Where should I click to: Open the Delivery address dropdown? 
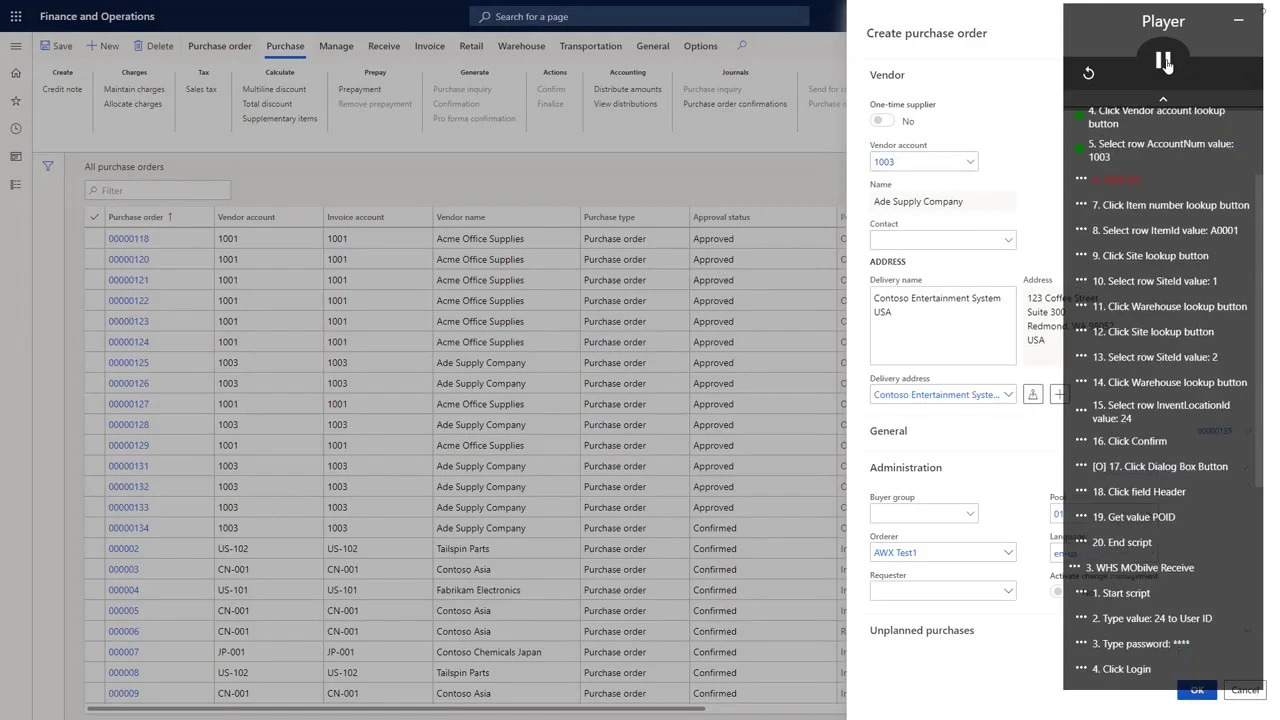pos(1008,395)
